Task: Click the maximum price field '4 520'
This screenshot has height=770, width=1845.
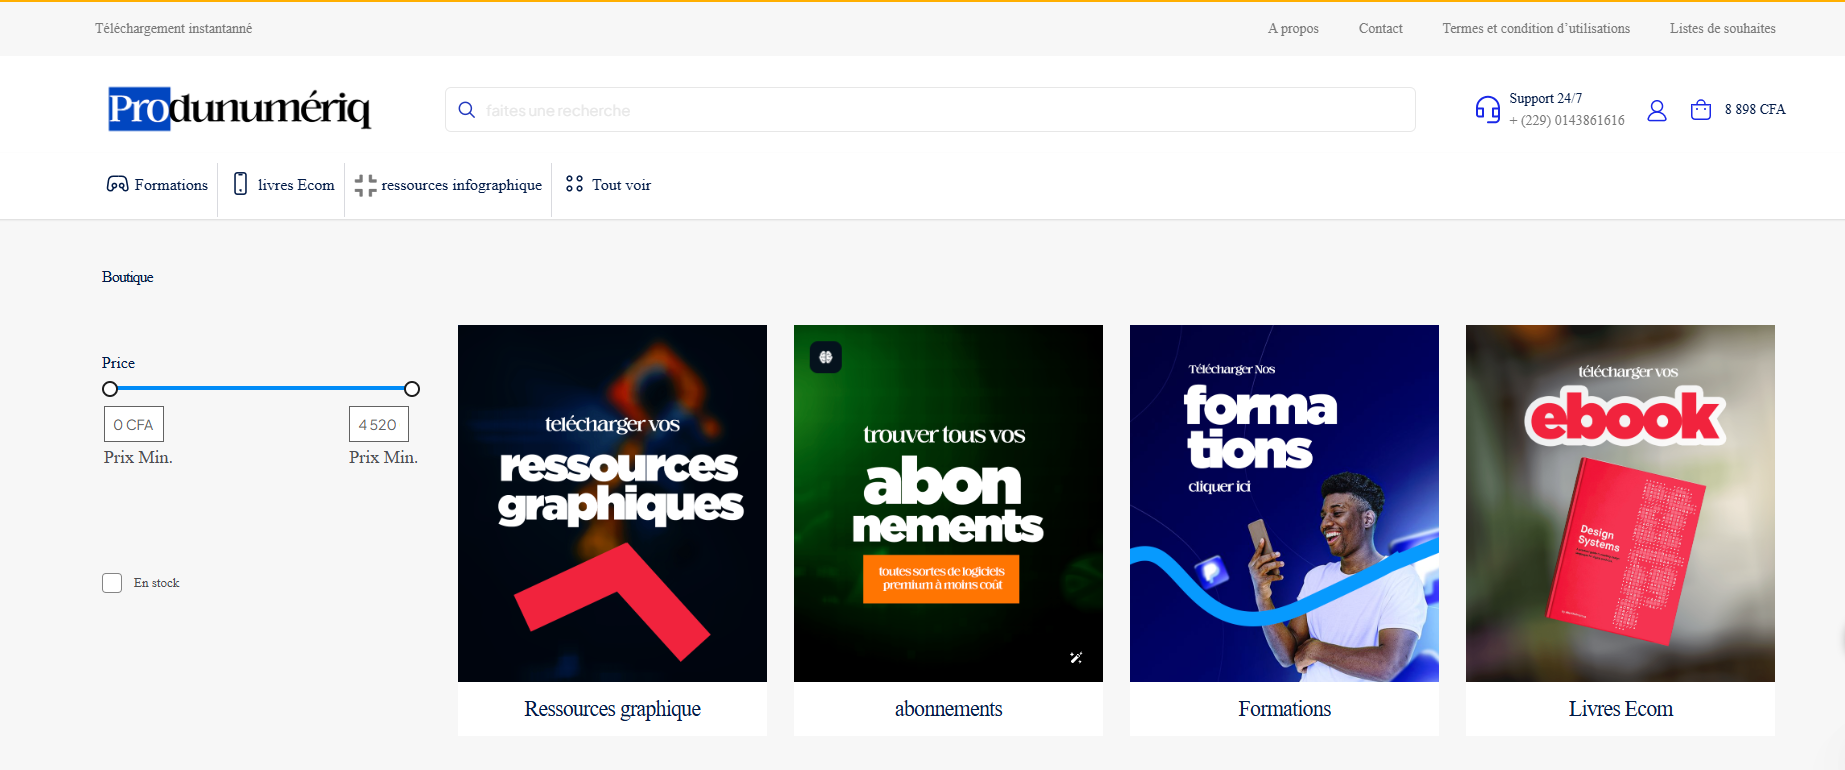Action: coord(379,424)
